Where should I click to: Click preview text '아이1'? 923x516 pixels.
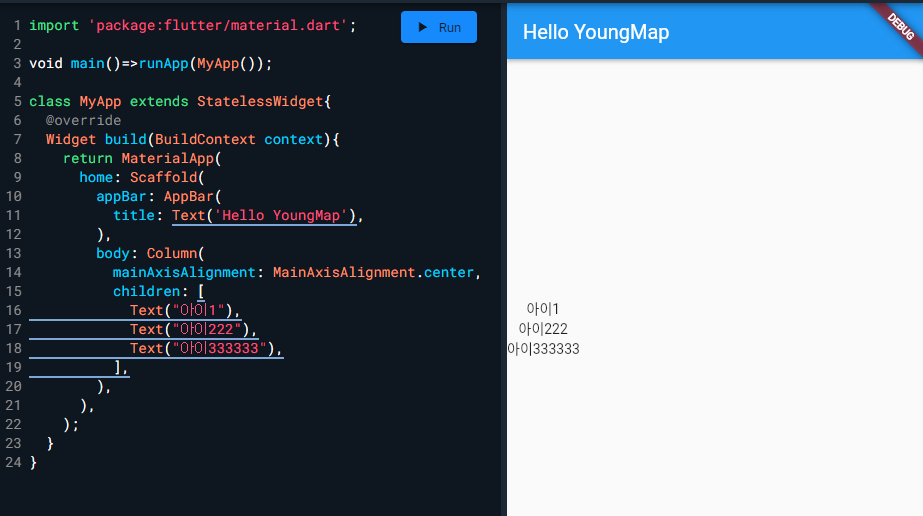point(543,309)
